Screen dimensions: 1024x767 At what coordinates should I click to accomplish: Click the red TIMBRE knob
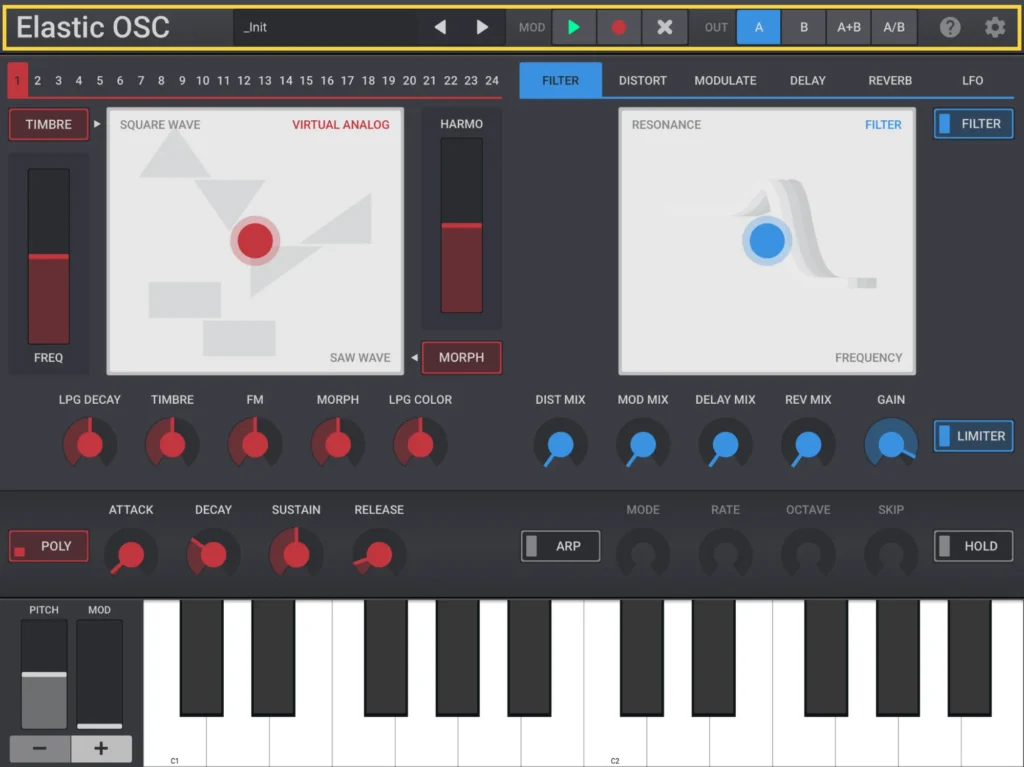(x=172, y=444)
